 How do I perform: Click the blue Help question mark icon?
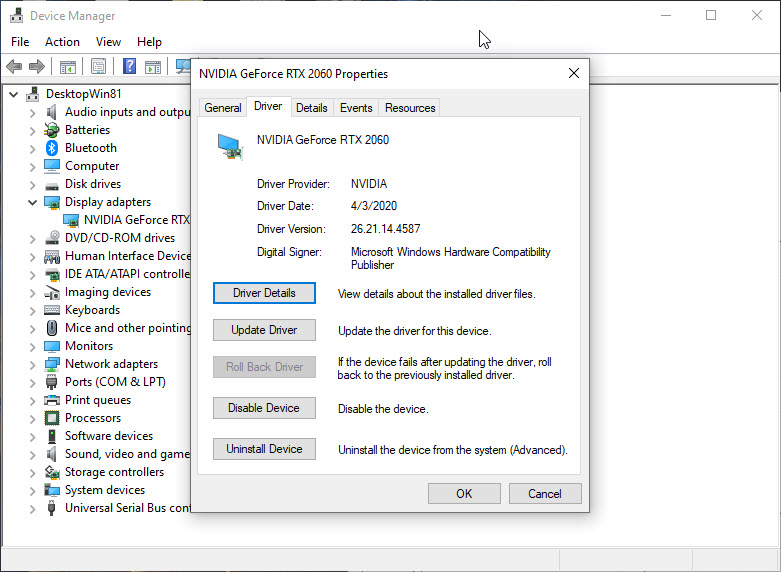[x=130, y=66]
